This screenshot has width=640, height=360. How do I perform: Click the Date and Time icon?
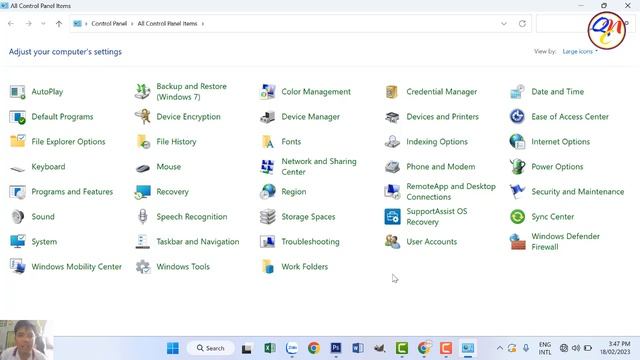tap(517, 92)
